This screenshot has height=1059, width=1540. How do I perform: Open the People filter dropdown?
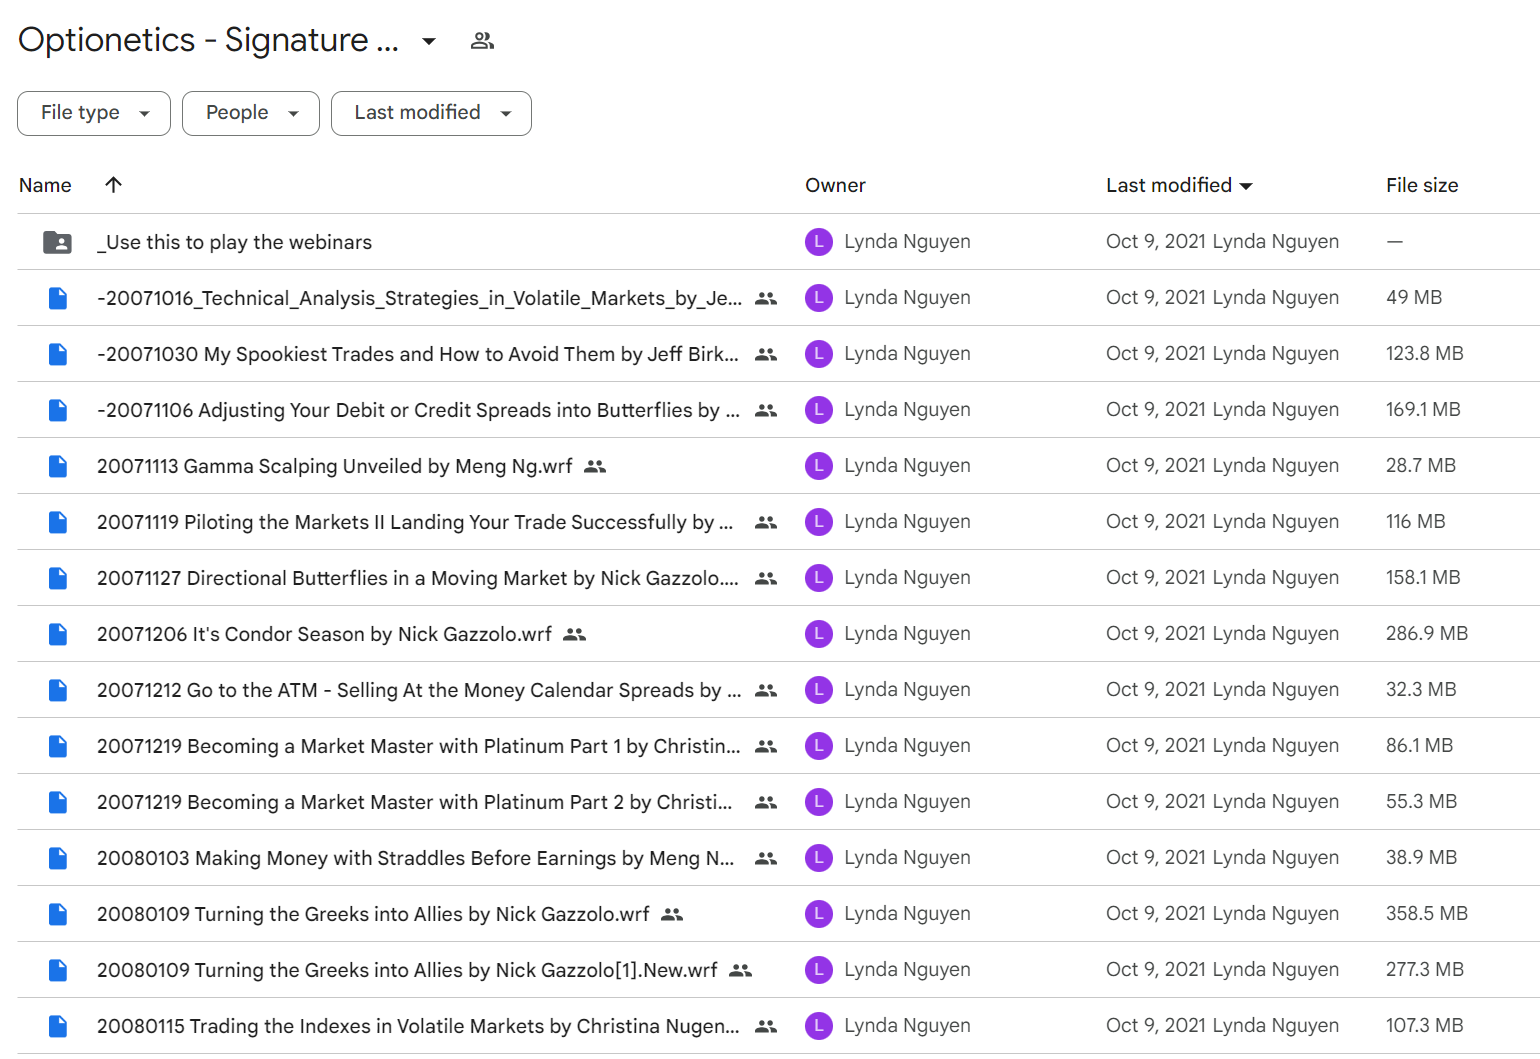(x=251, y=113)
